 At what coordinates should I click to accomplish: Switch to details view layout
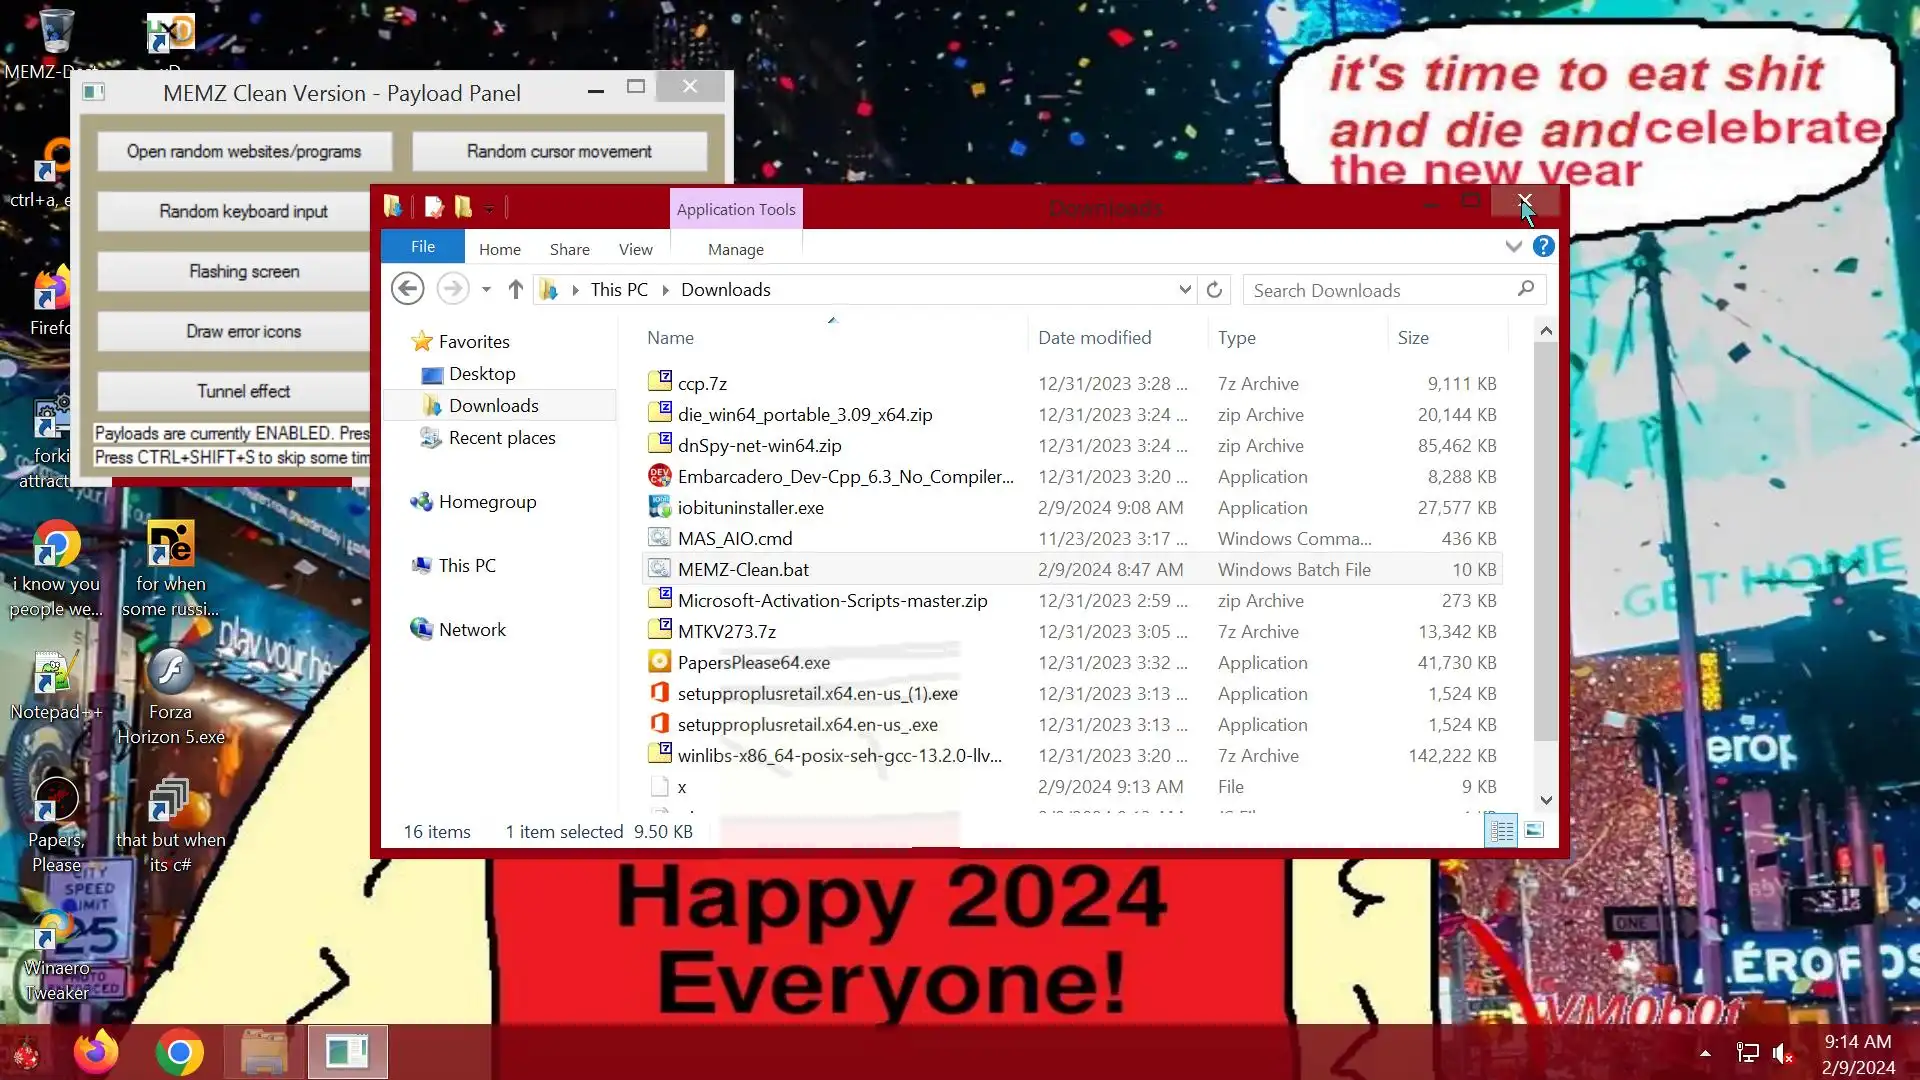click(x=1501, y=830)
